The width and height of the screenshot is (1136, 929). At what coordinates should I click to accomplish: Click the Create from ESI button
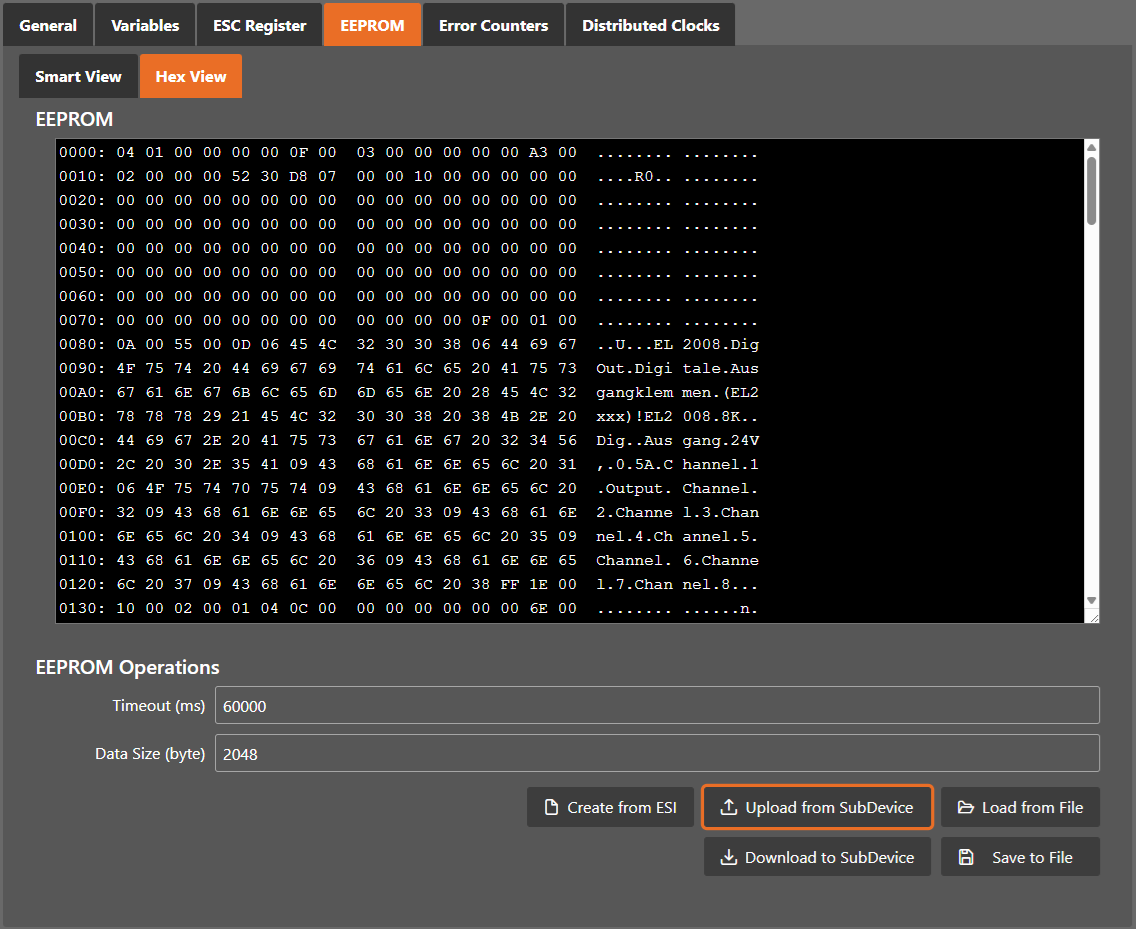pos(610,807)
